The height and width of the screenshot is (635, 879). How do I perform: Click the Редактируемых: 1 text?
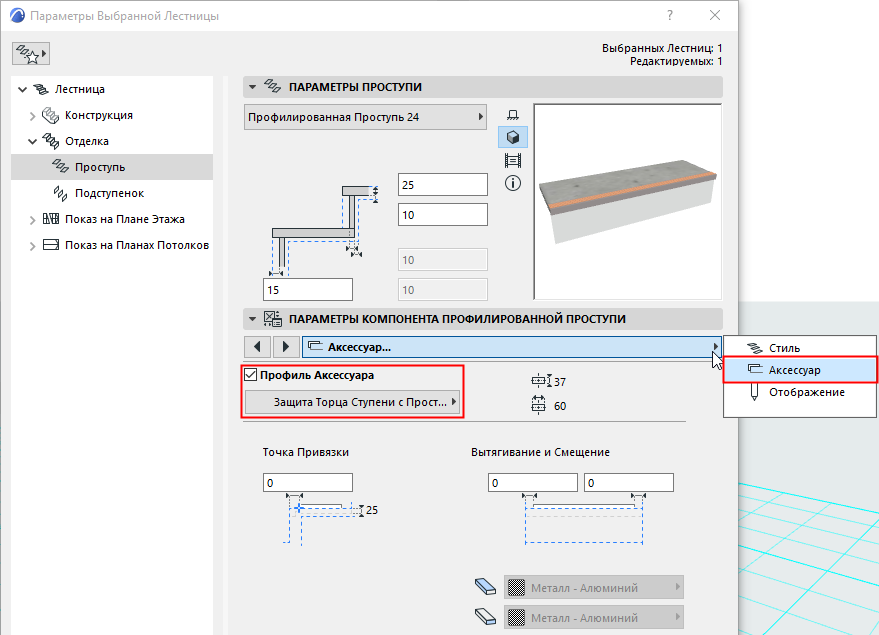click(x=676, y=61)
